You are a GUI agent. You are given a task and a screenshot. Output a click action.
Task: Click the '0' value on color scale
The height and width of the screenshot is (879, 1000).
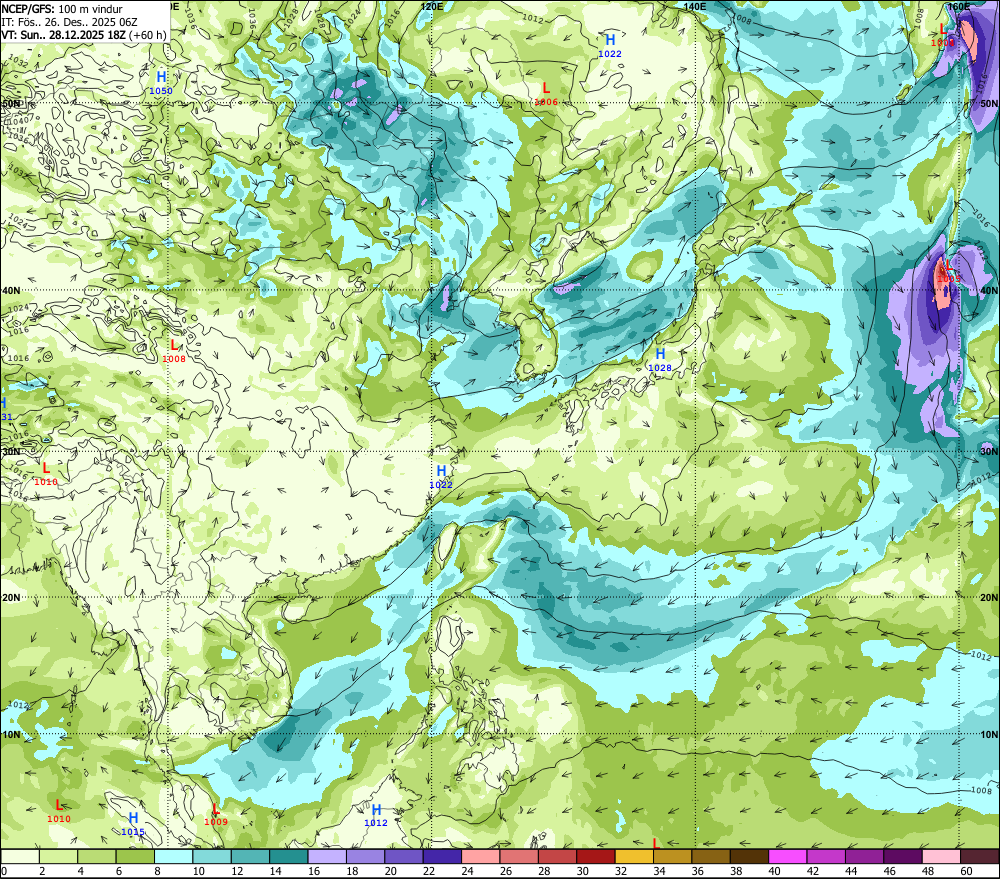4,871
